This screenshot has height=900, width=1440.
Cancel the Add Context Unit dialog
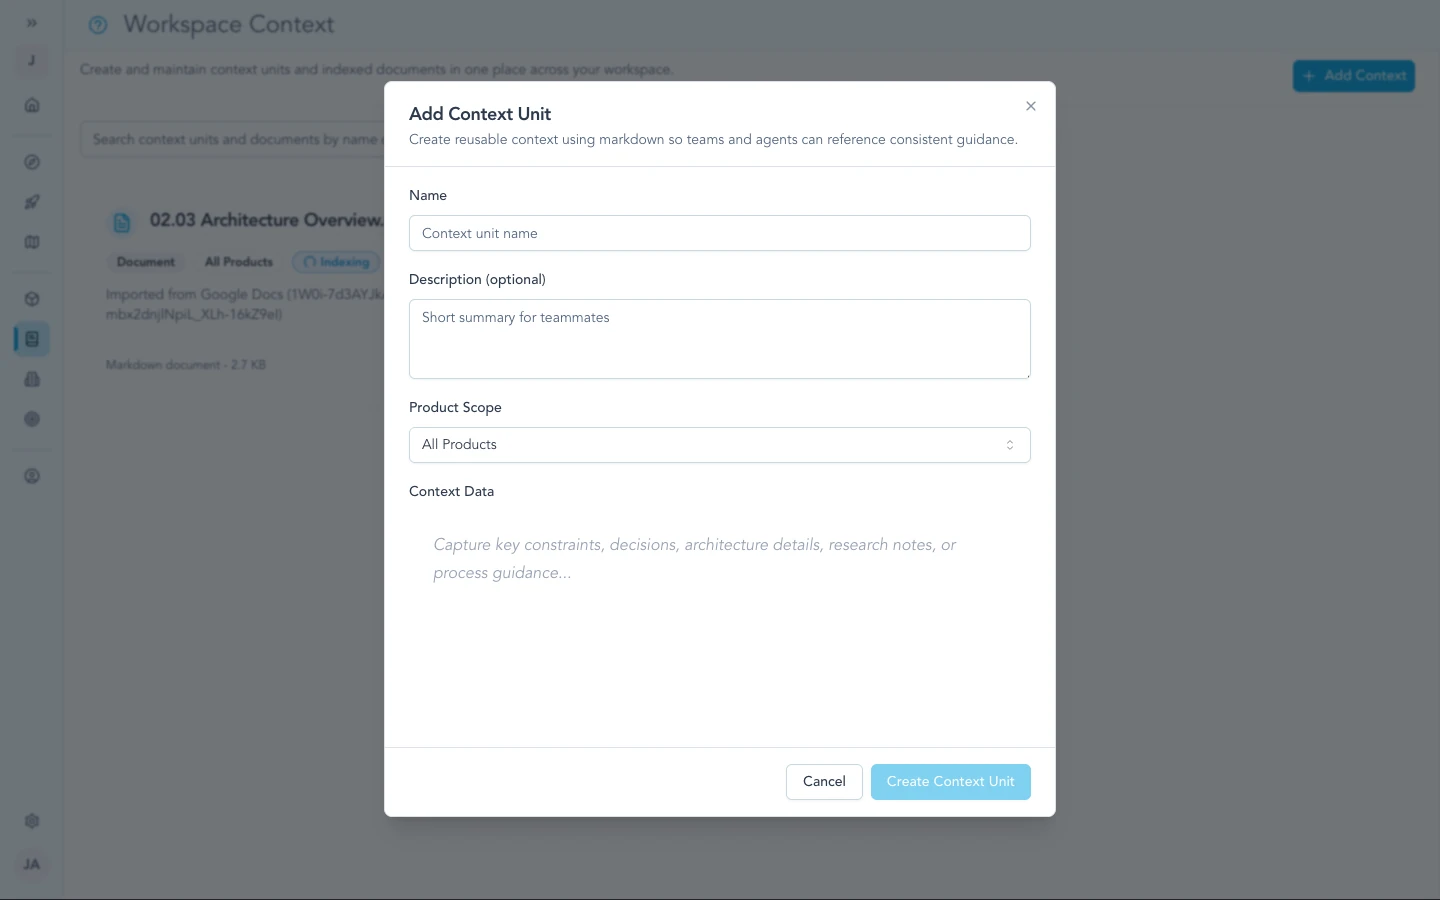coord(824,781)
